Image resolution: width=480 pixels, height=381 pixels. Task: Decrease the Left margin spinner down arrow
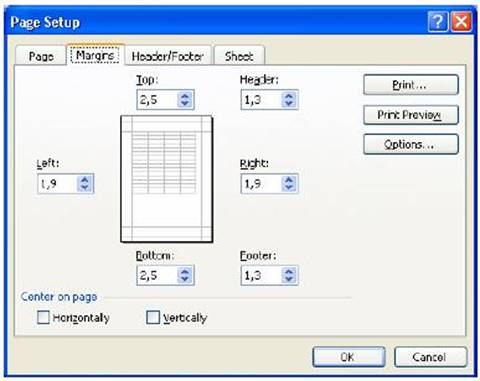click(x=85, y=188)
